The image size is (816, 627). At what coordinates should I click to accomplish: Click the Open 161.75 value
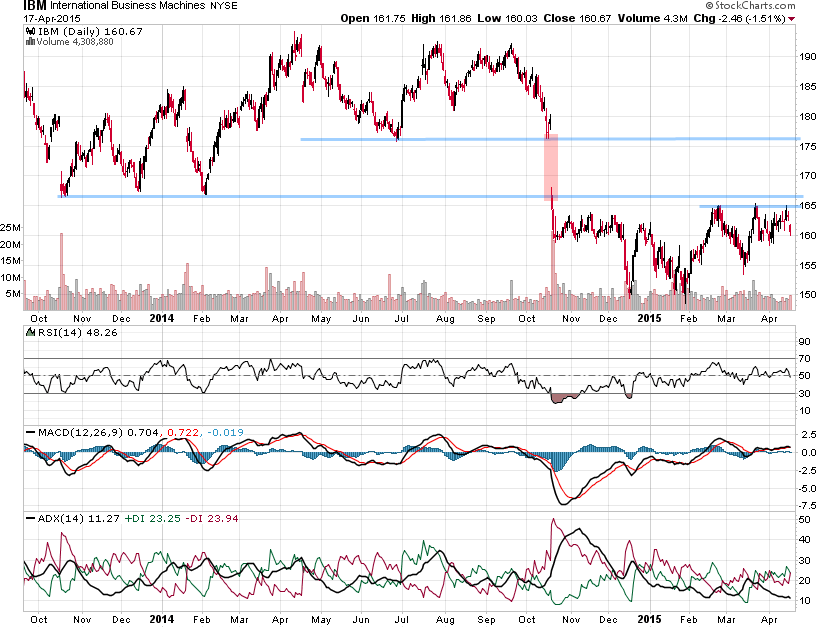pyautogui.click(x=373, y=18)
